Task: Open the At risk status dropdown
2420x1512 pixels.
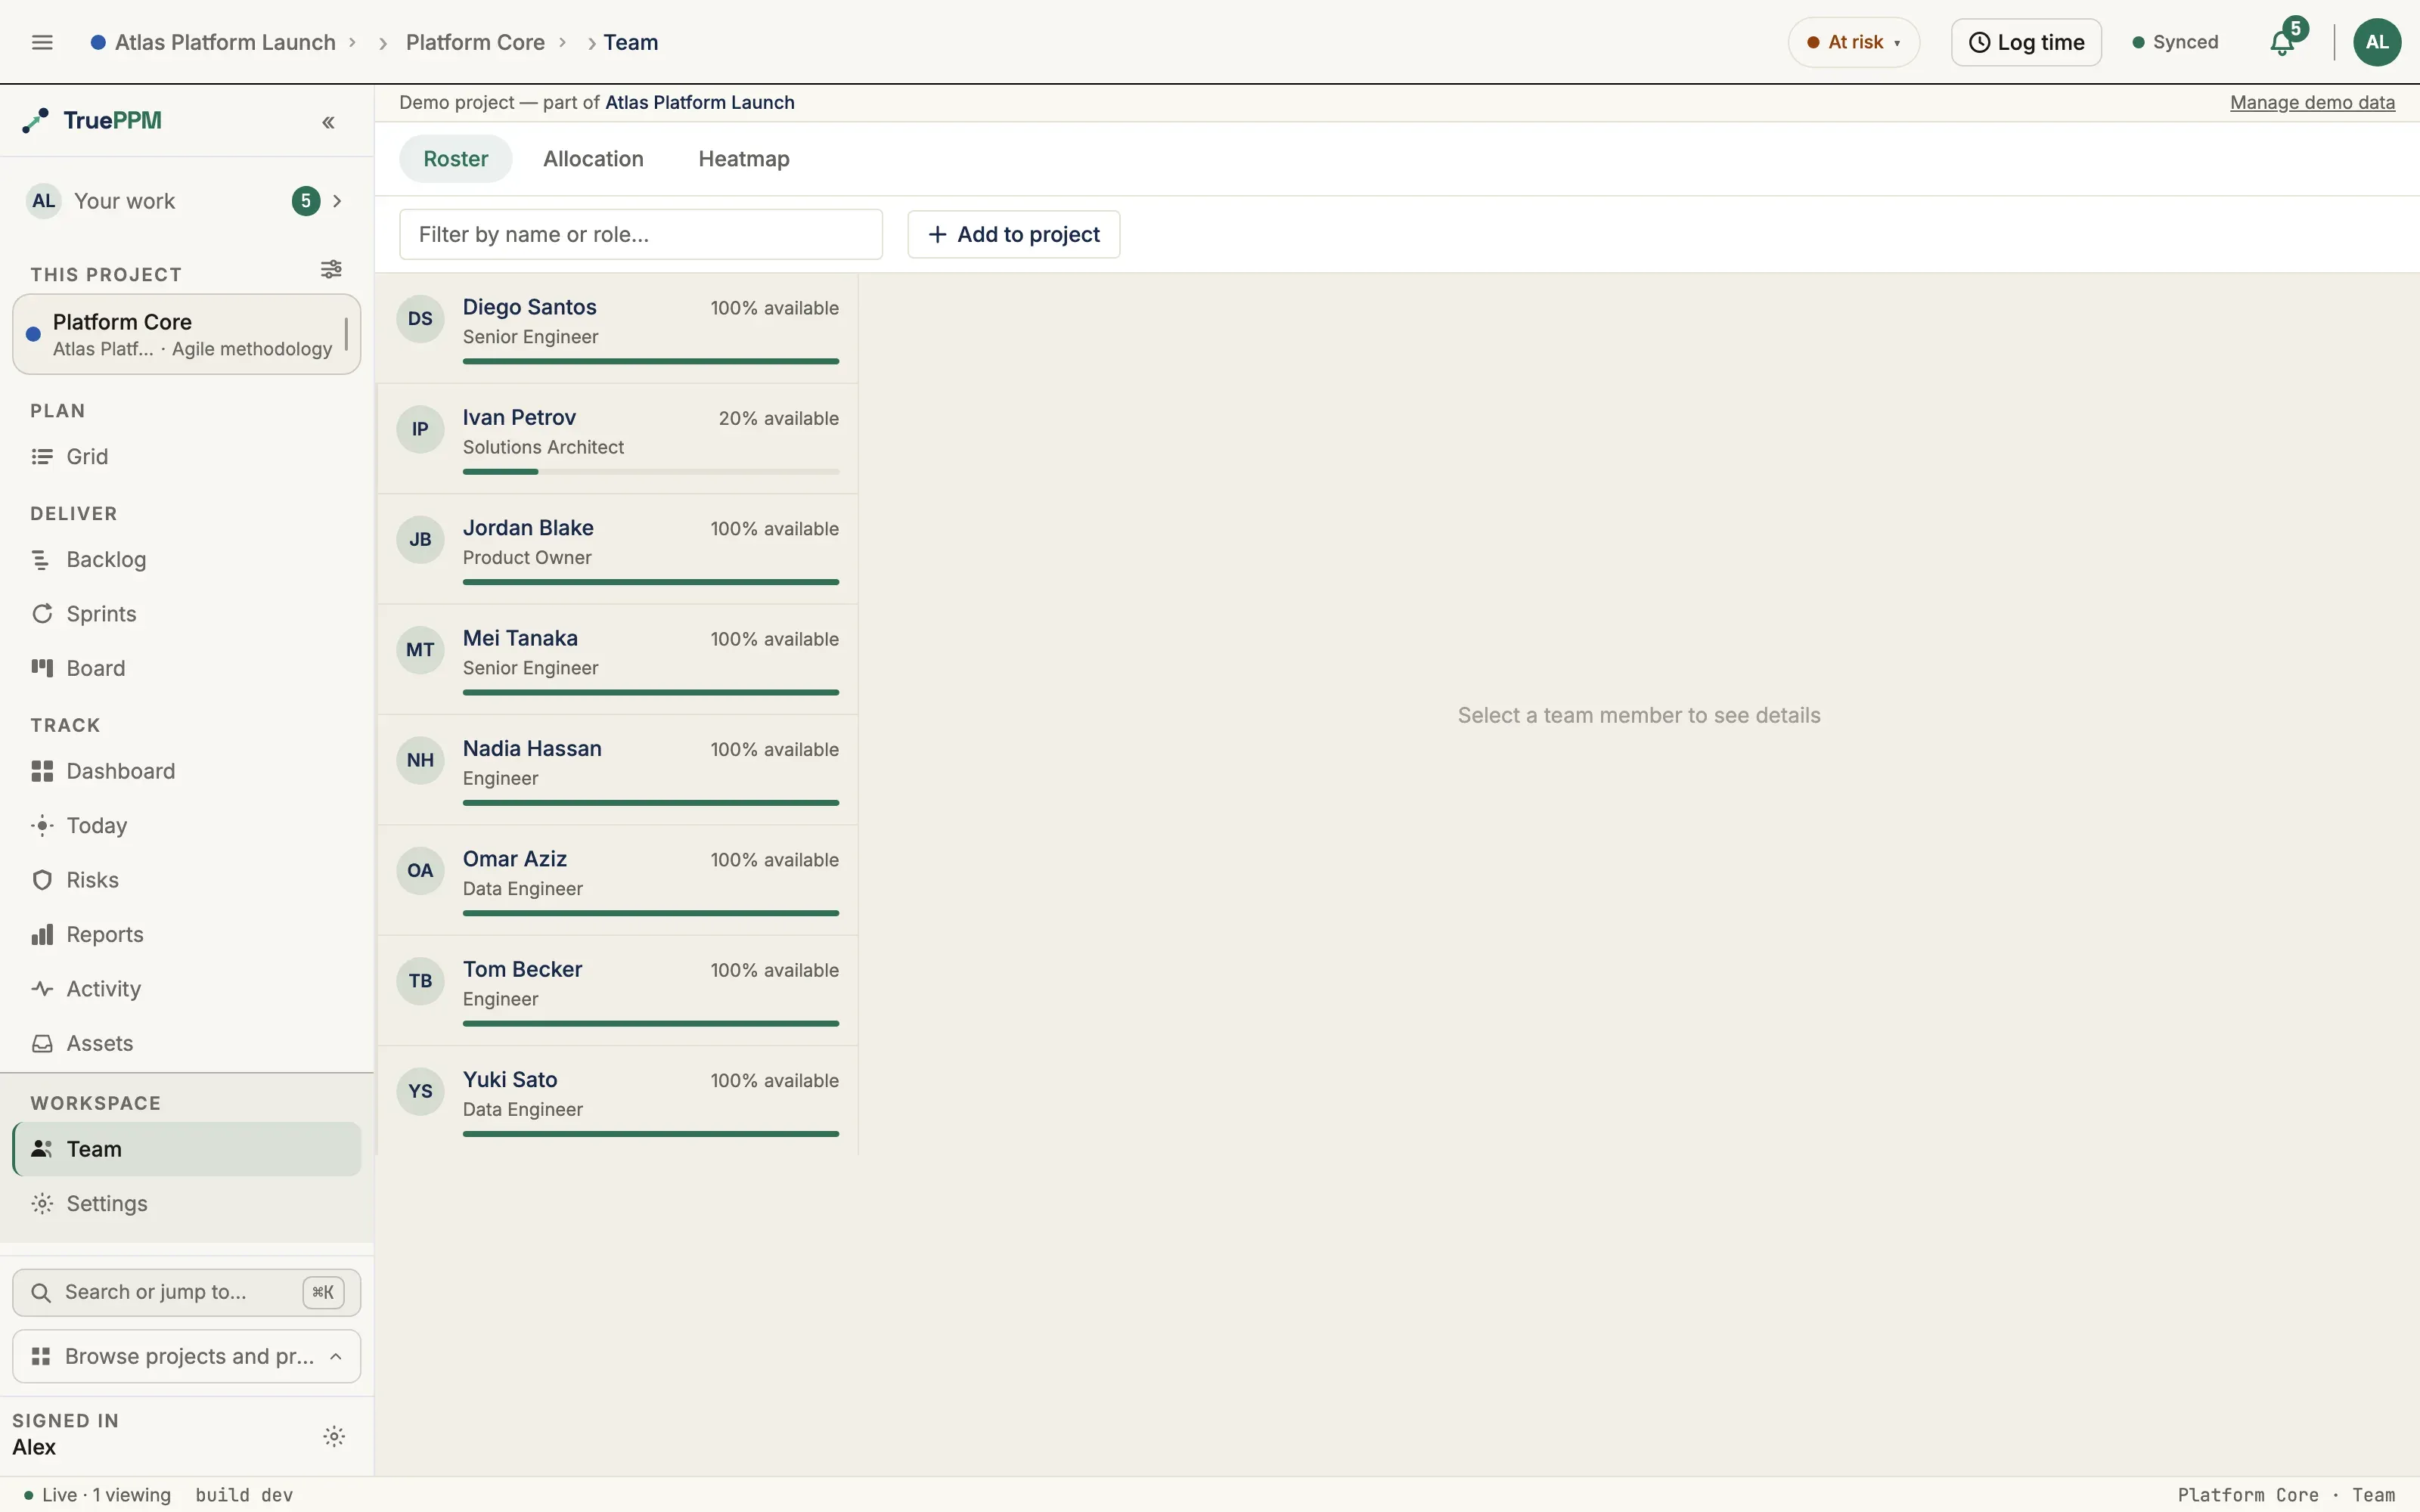Action: point(1853,42)
